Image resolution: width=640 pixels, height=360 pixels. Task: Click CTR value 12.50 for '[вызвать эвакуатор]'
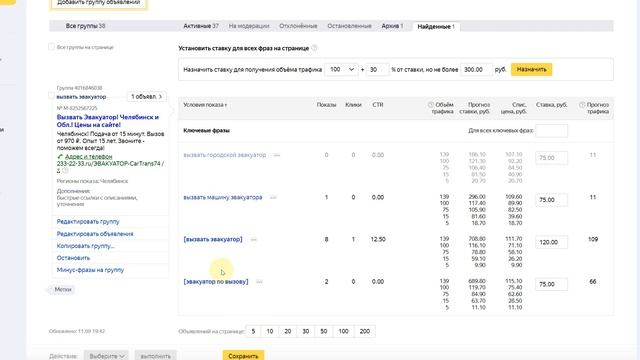(378, 240)
